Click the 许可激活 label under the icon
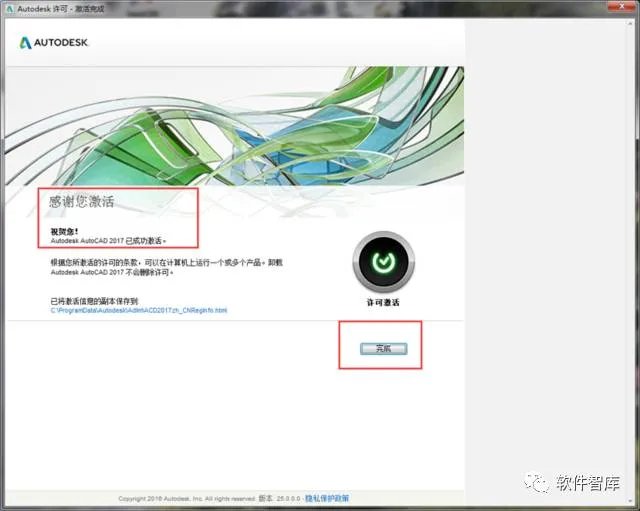The image size is (640, 511). coord(383,302)
